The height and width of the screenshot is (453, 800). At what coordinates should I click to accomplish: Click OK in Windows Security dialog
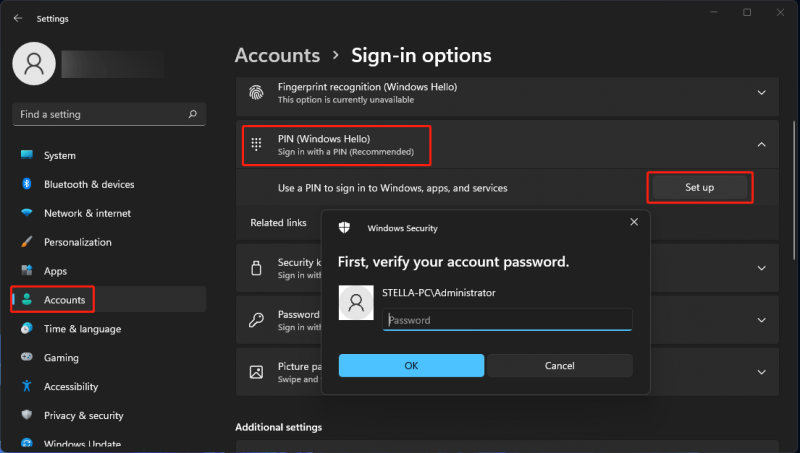click(x=411, y=365)
